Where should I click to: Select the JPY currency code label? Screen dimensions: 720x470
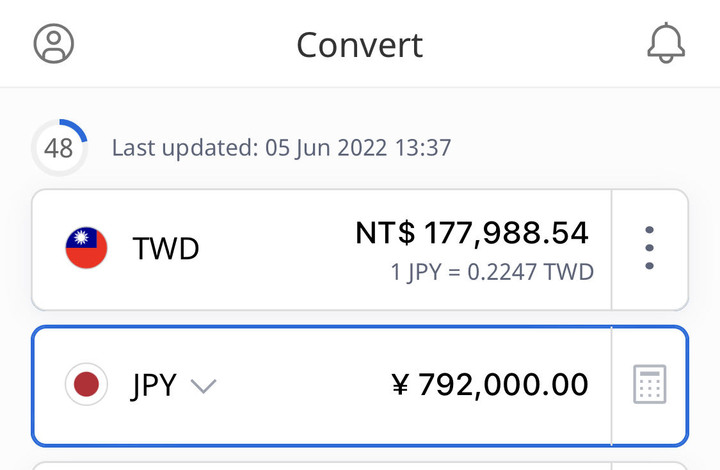[x=154, y=385]
